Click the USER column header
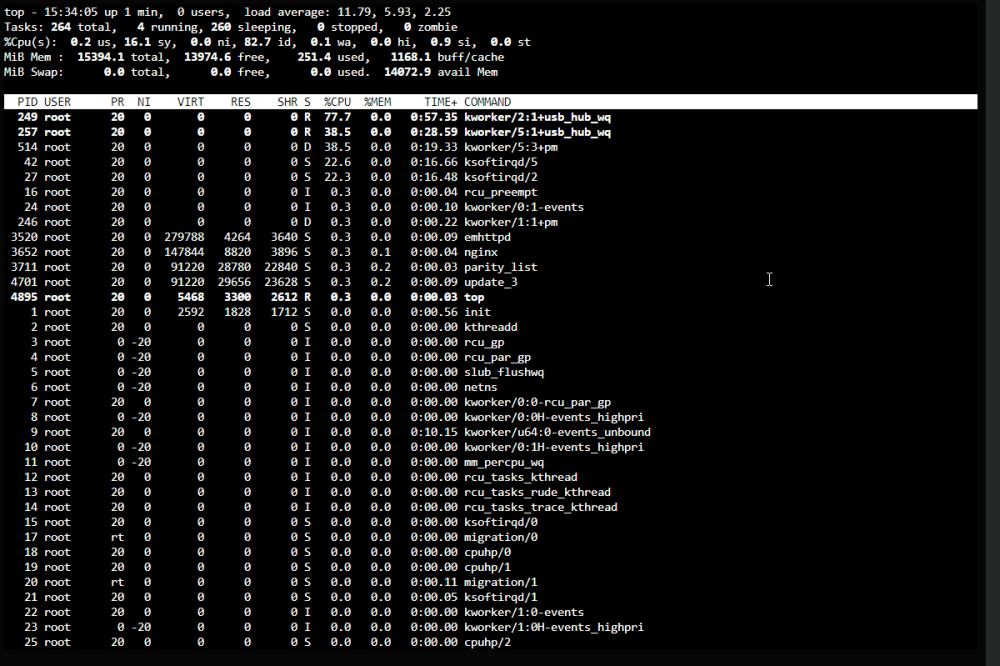Image resolution: width=1000 pixels, height=666 pixels. [x=57, y=102]
